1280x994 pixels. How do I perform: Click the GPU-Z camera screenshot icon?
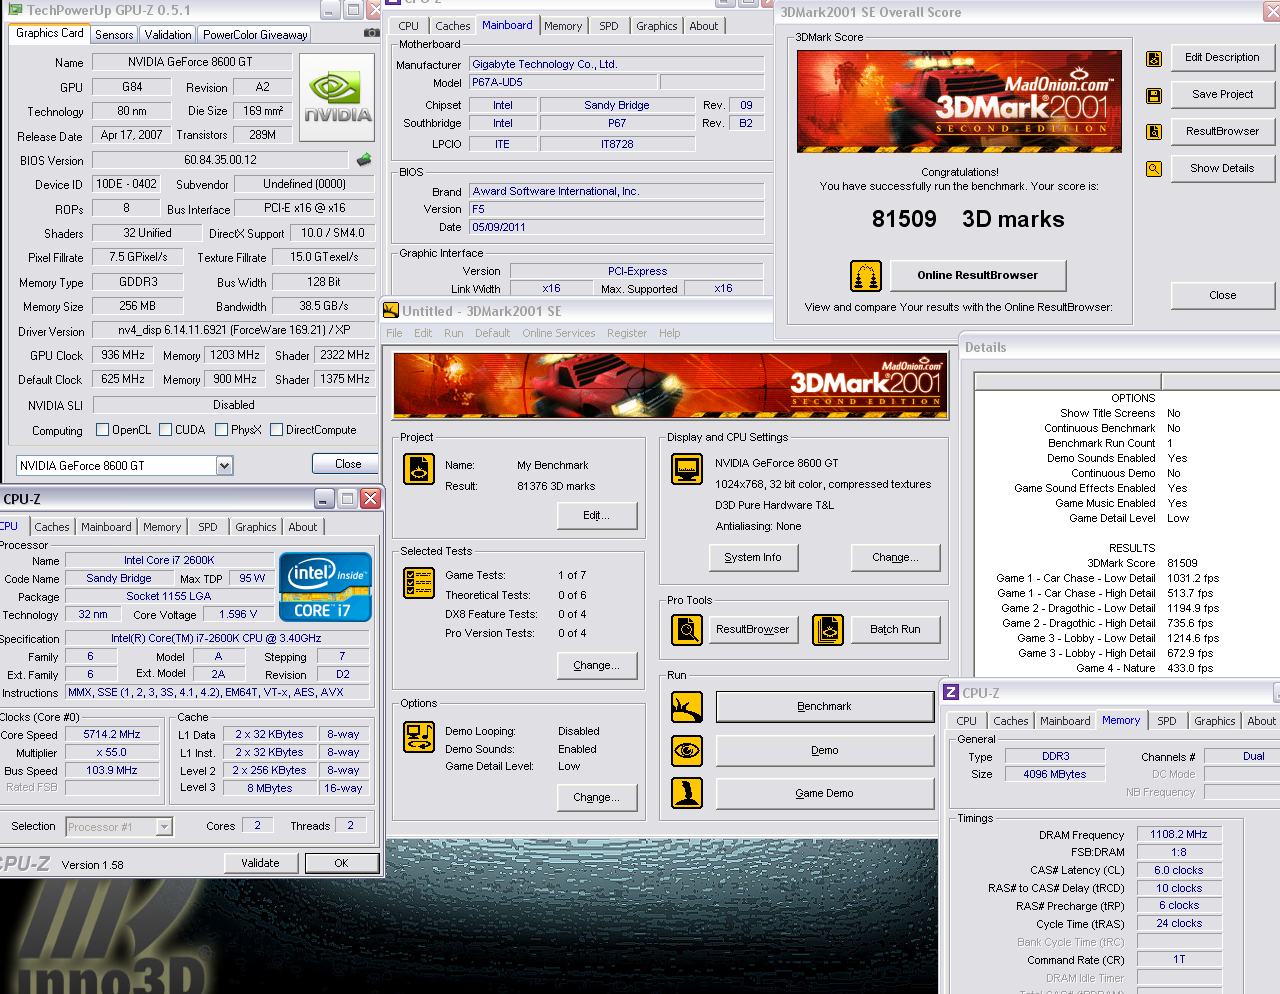(371, 33)
